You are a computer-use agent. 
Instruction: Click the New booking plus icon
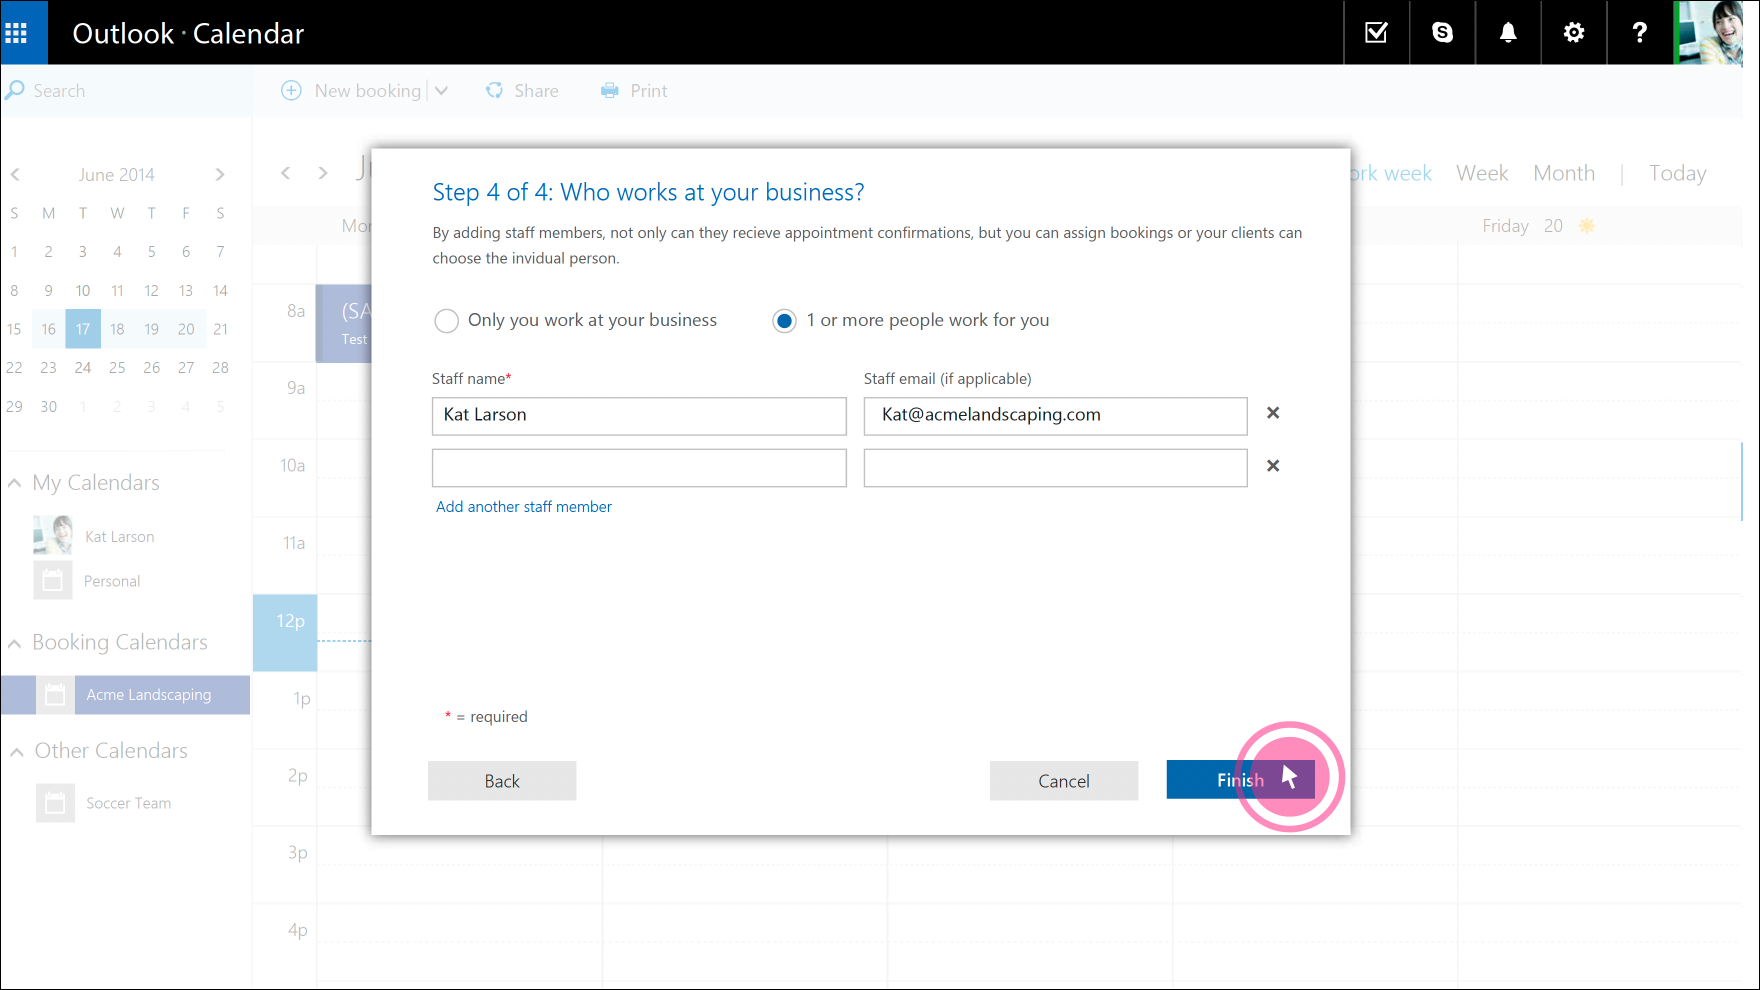pos(291,91)
